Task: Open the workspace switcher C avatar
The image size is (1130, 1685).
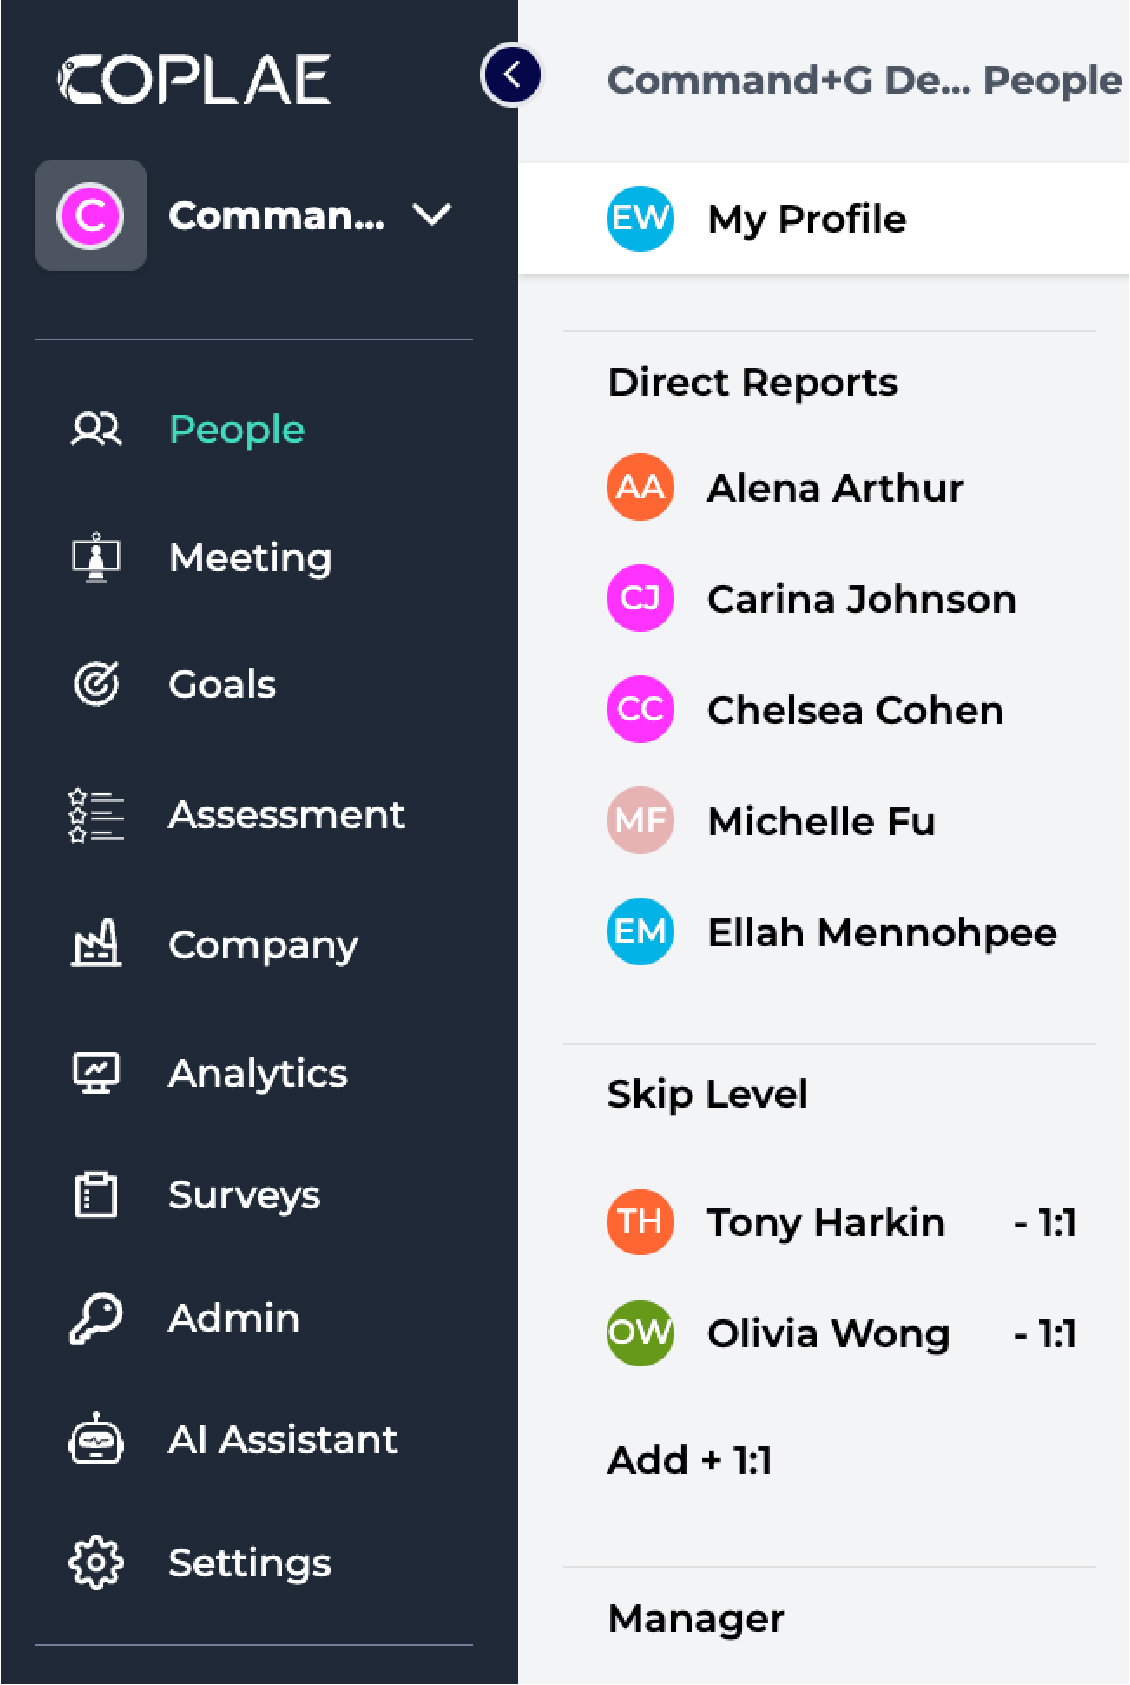Action: (91, 215)
